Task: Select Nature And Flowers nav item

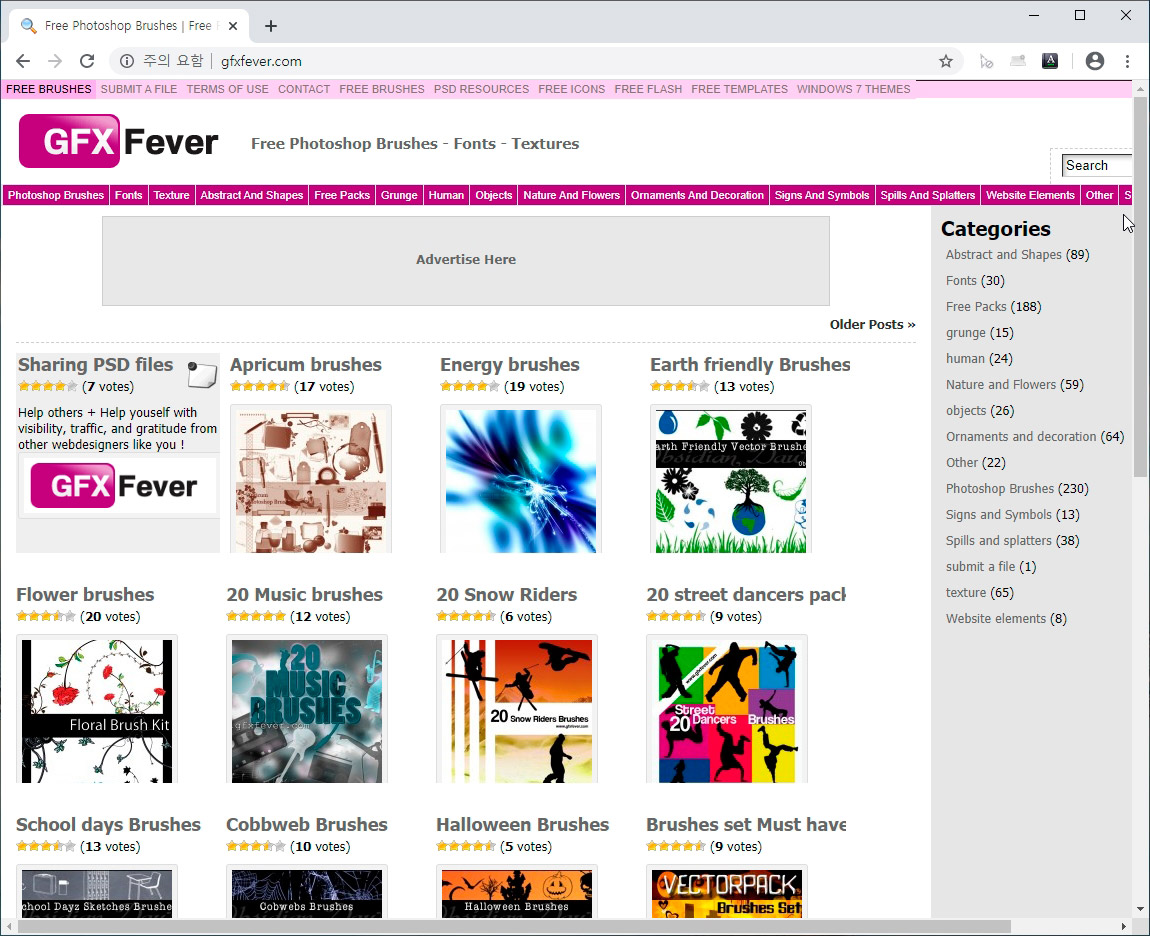Action: pos(571,195)
